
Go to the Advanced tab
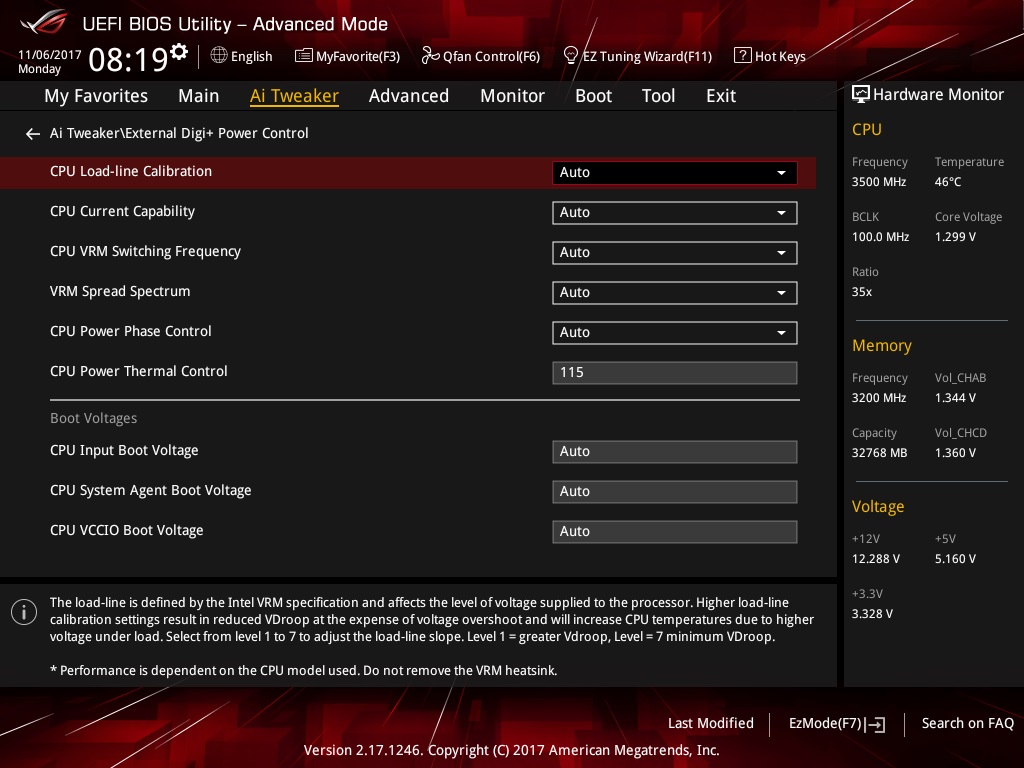(x=409, y=96)
